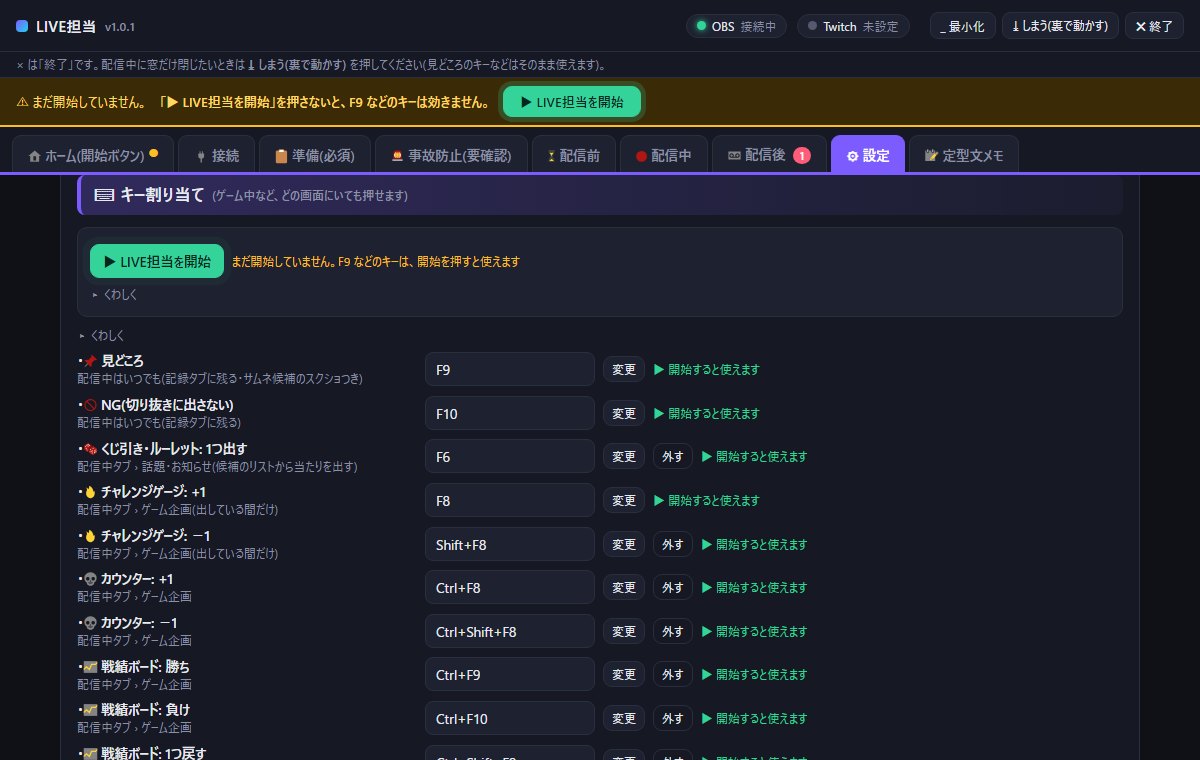Select the 配信前 tab
1200x760 pixels.
point(573,155)
